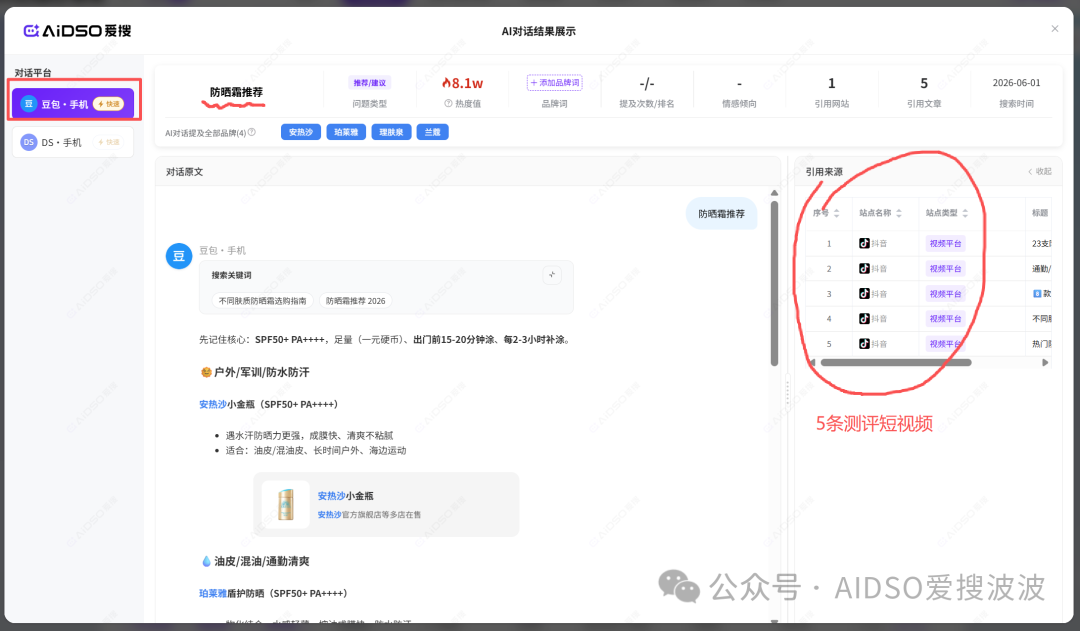
Task: Select the DS·手机 platform
Action: point(73,142)
